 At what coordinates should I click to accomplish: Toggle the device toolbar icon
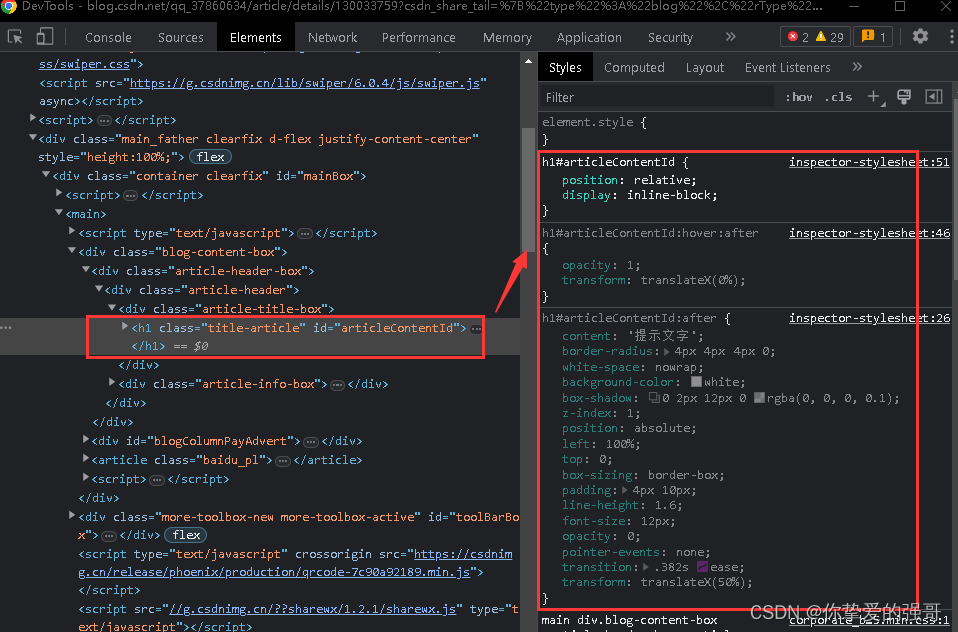[x=43, y=36]
